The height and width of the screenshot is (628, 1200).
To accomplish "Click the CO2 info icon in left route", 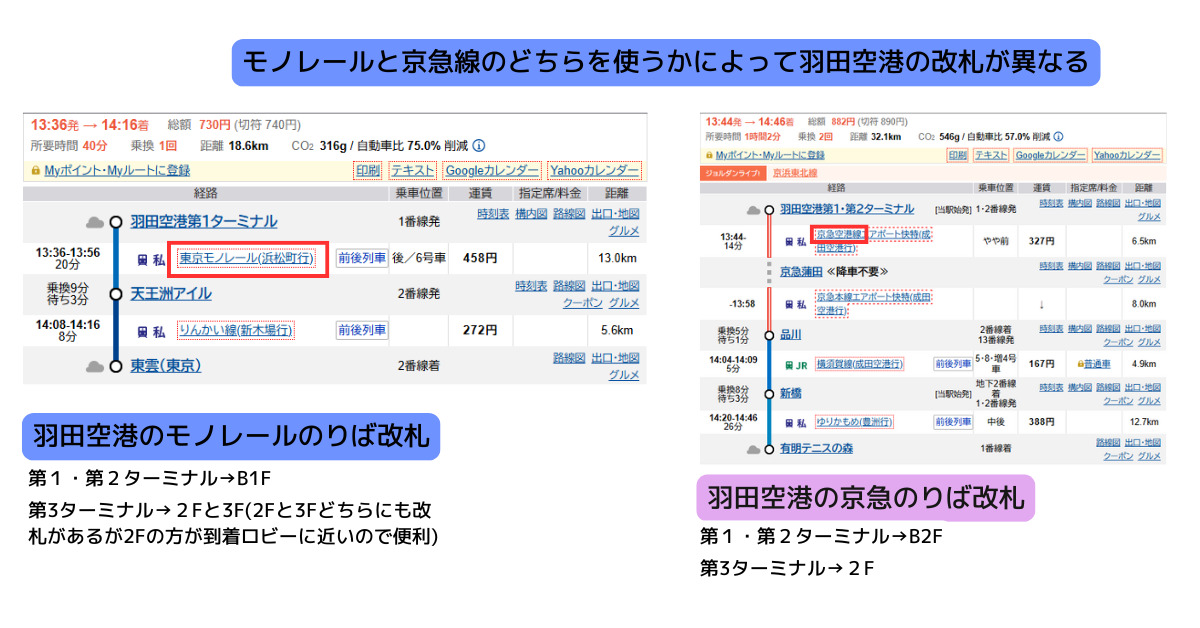I will [x=479, y=146].
